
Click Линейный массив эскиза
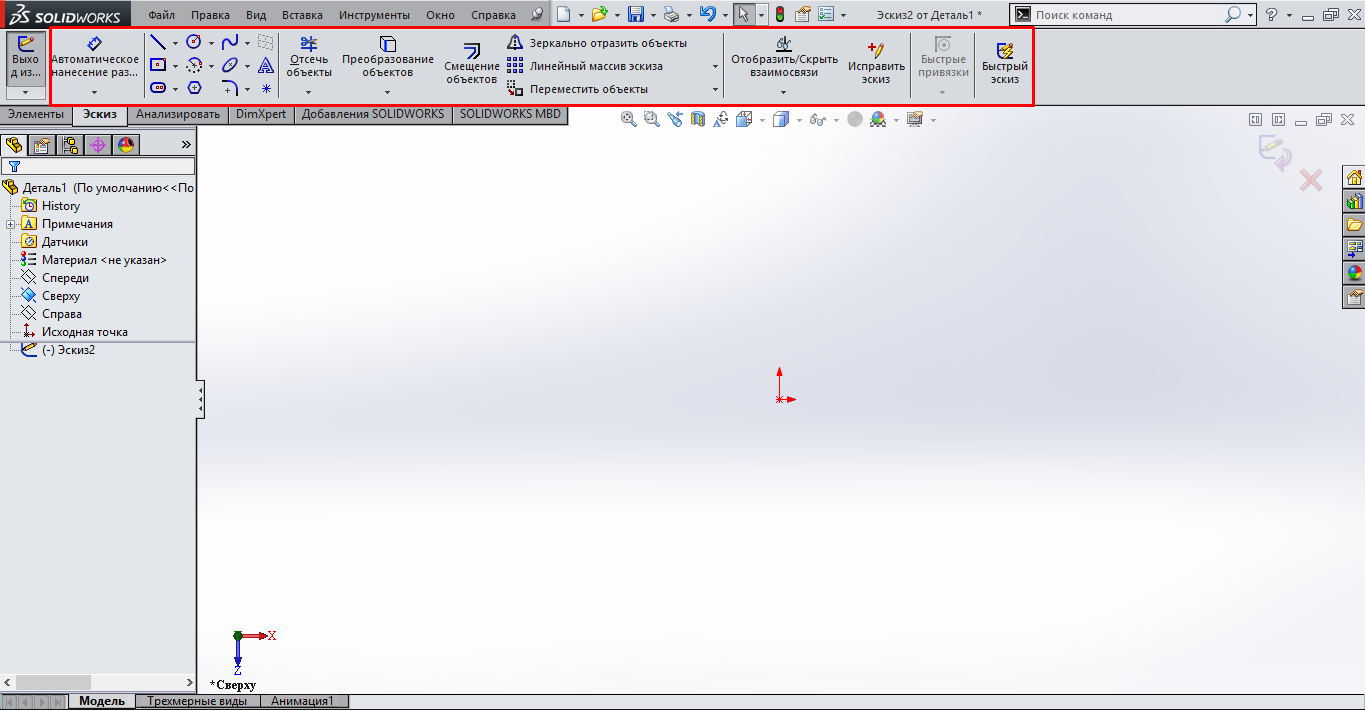pos(585,66)
